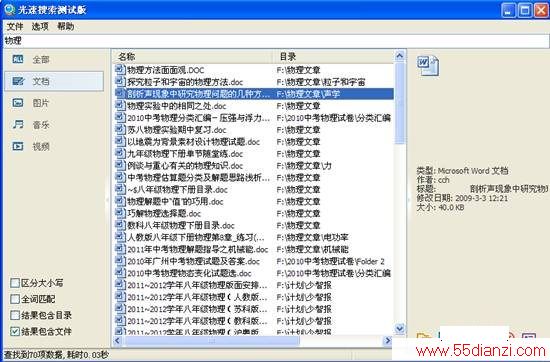Click the doc icon of 教科八年级物理下册目录.doc
This screenshot has width=550, height=362.
coord(120,225)
